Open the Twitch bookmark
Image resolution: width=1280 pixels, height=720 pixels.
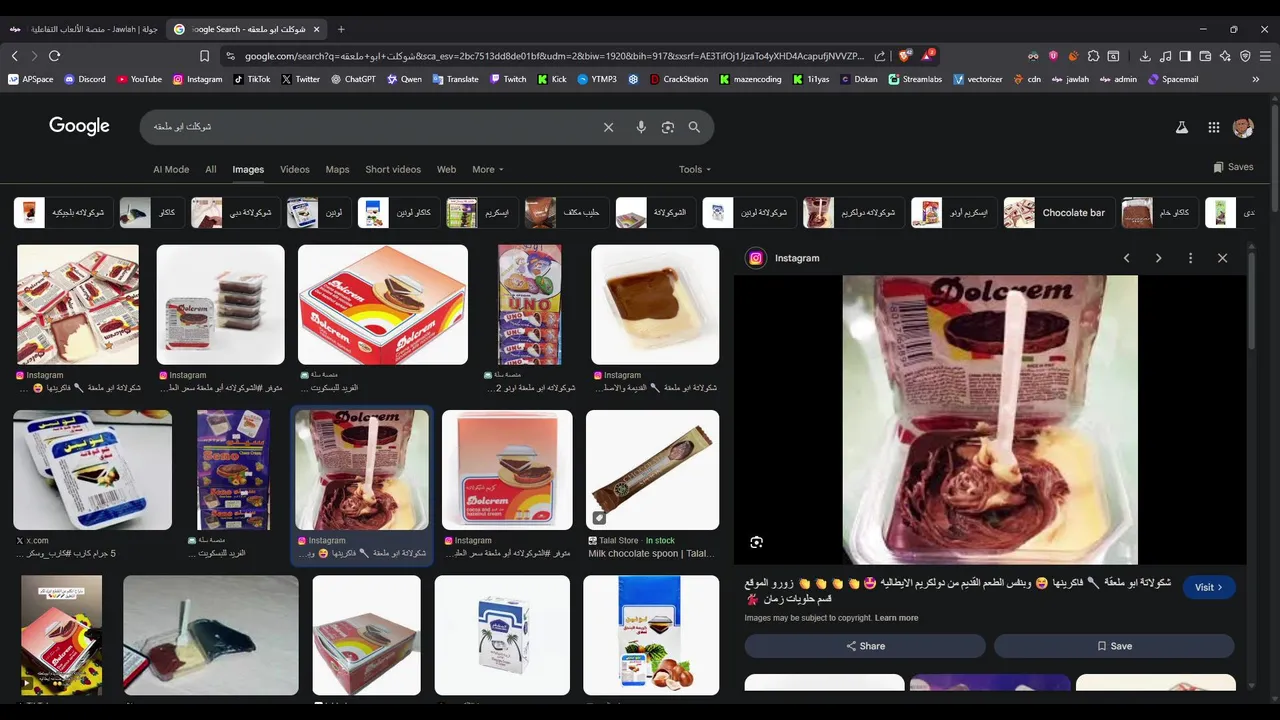508,79
